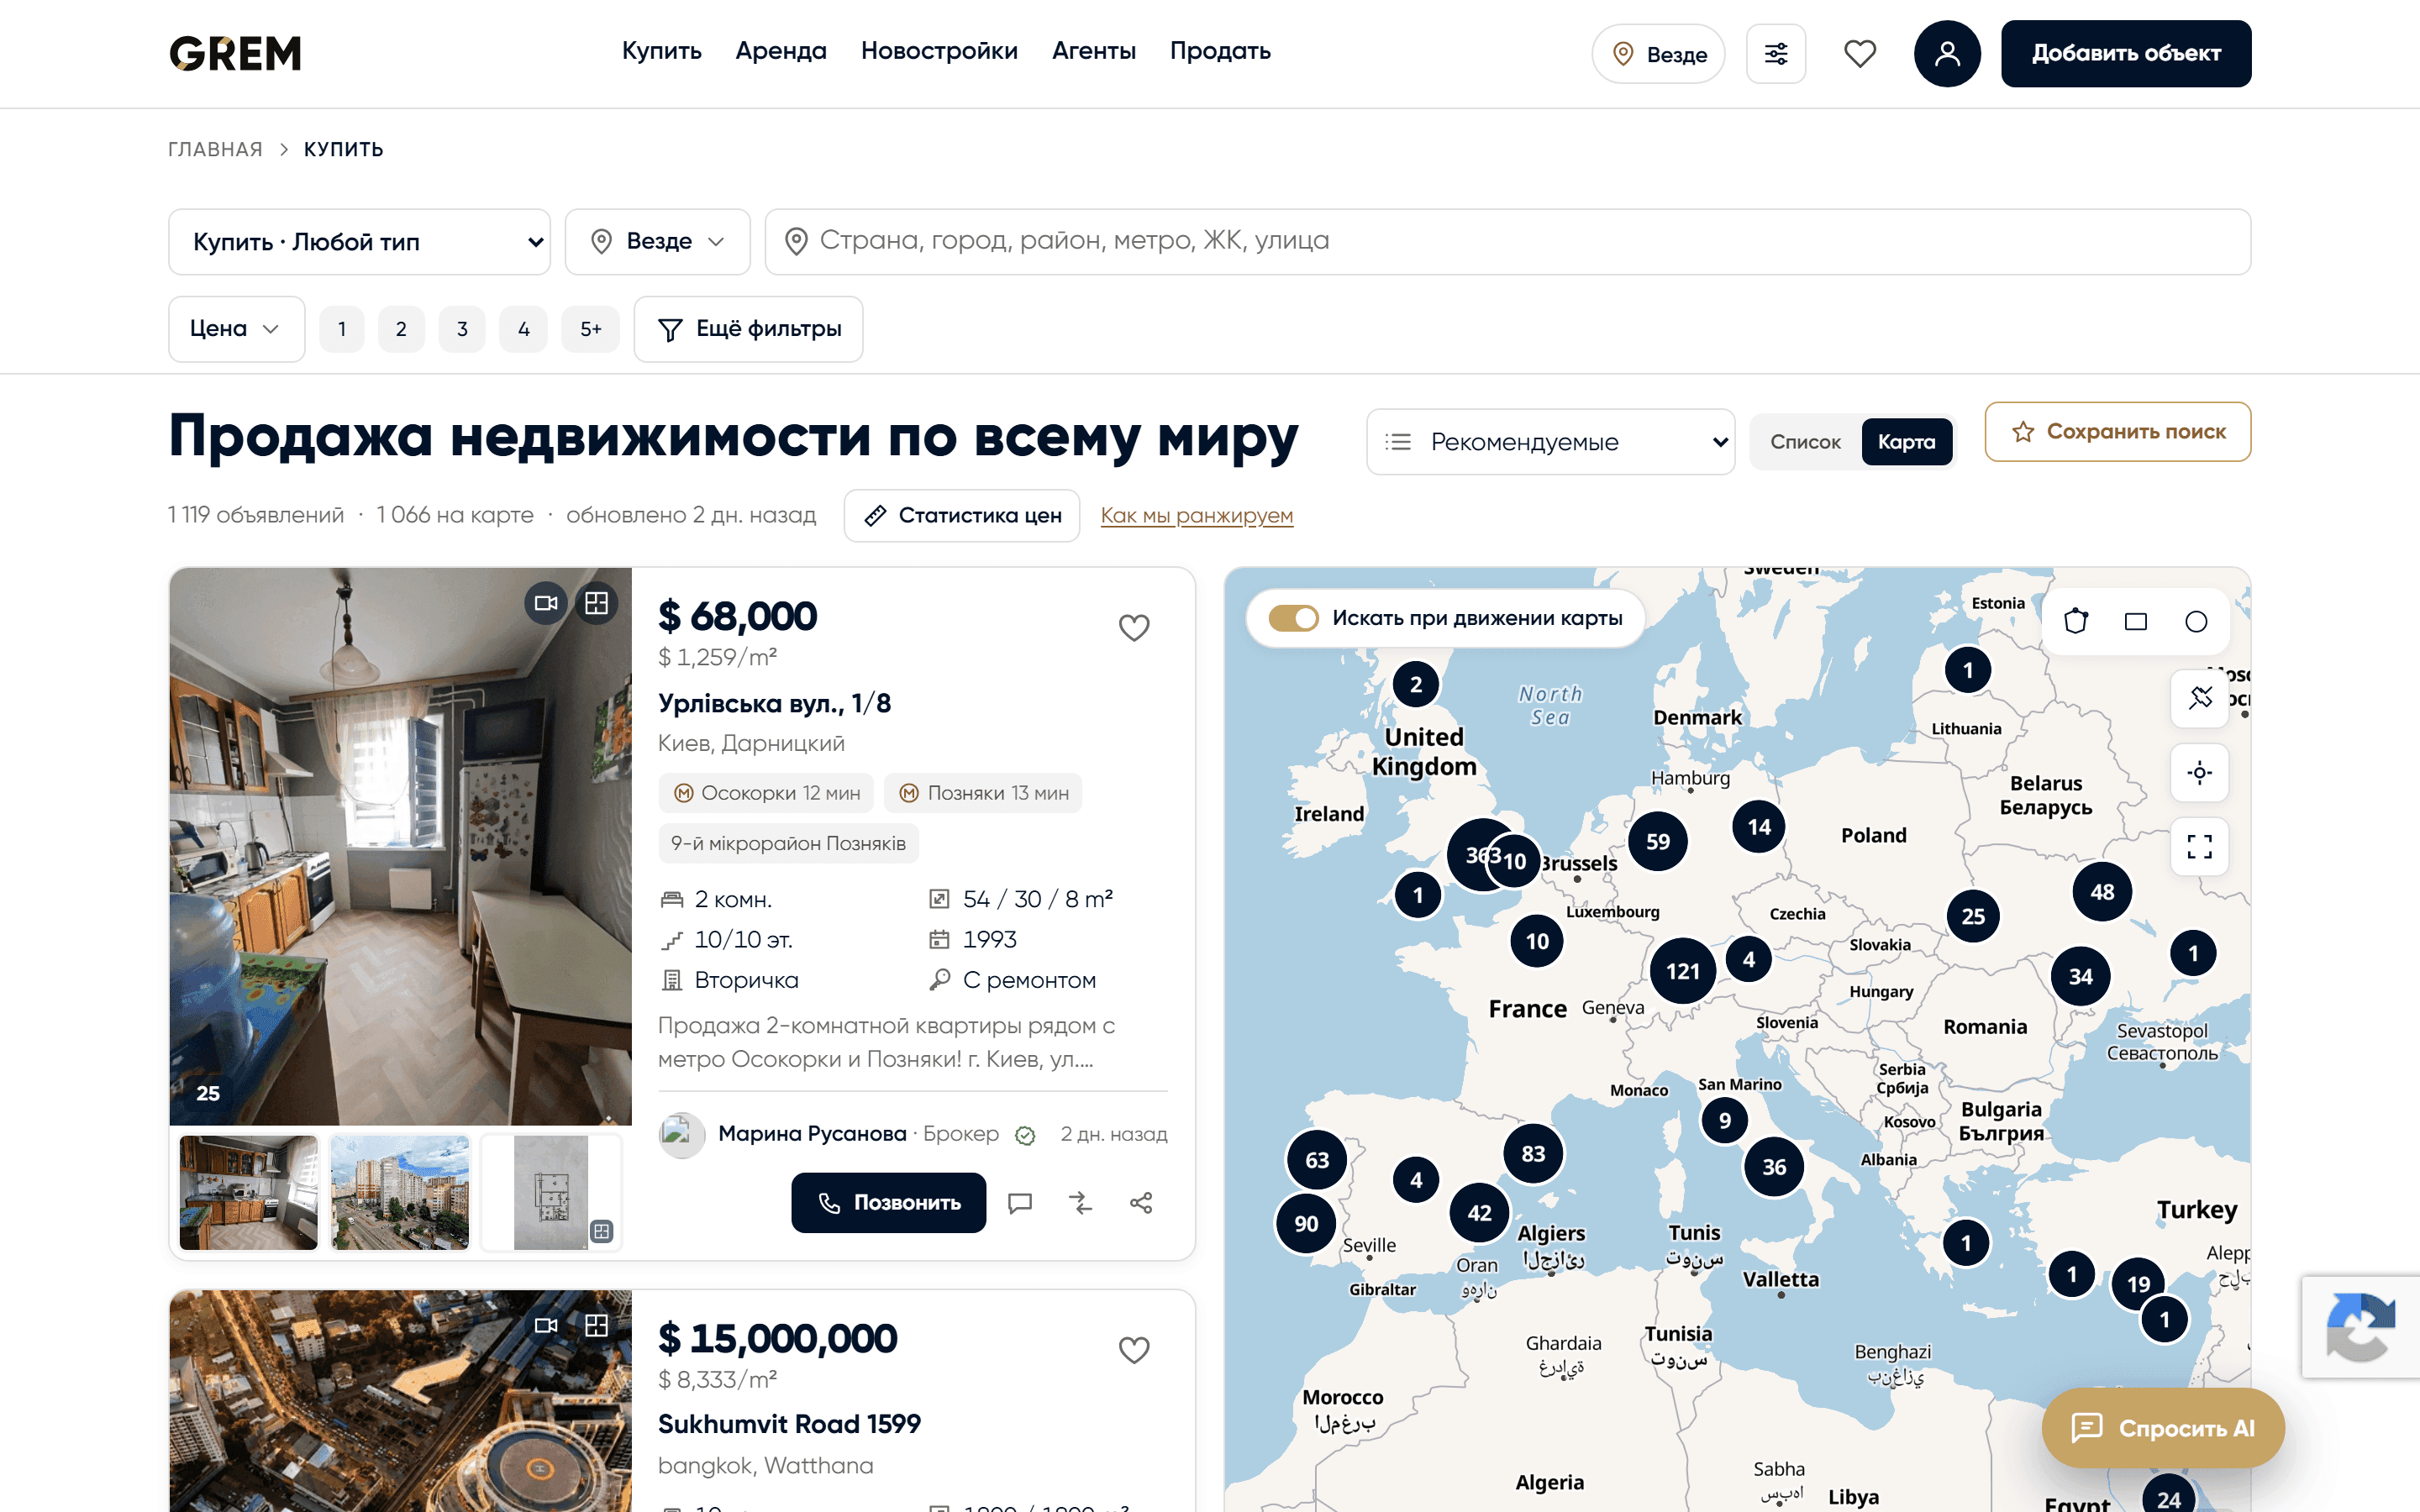Open Везде location dropdown in search bar

[657, 242]
